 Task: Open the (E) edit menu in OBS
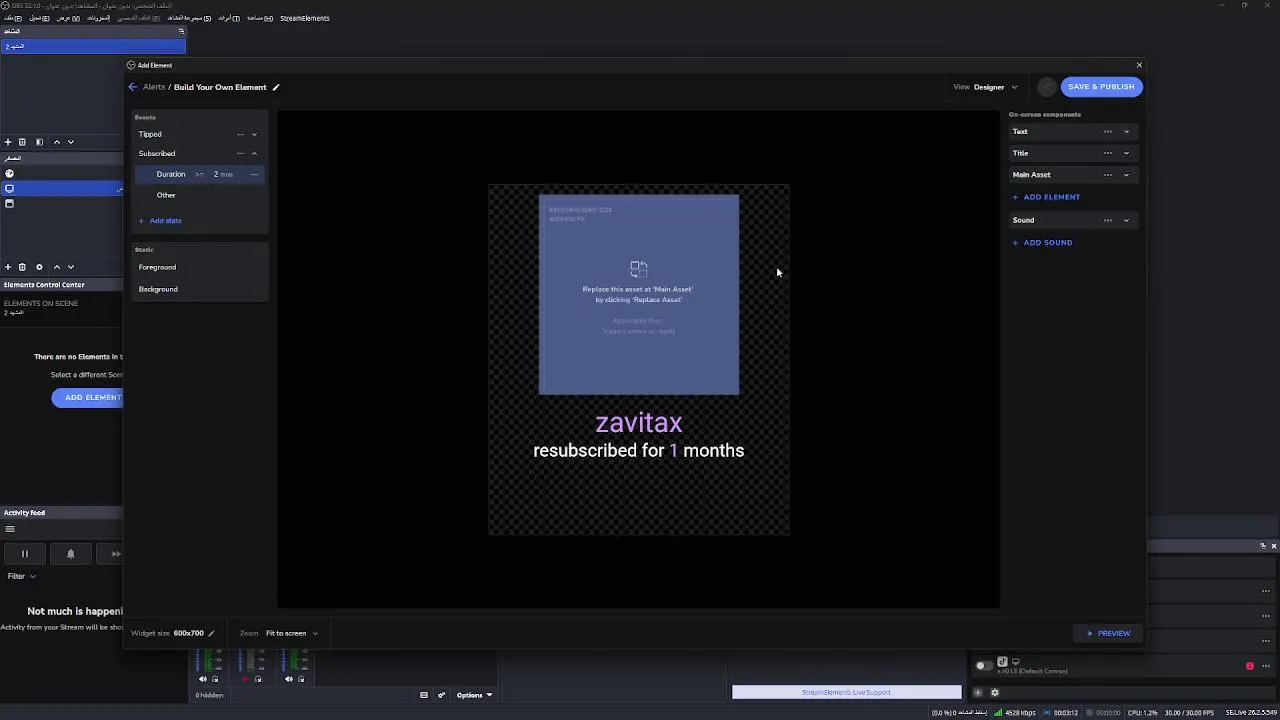(39, 18)
